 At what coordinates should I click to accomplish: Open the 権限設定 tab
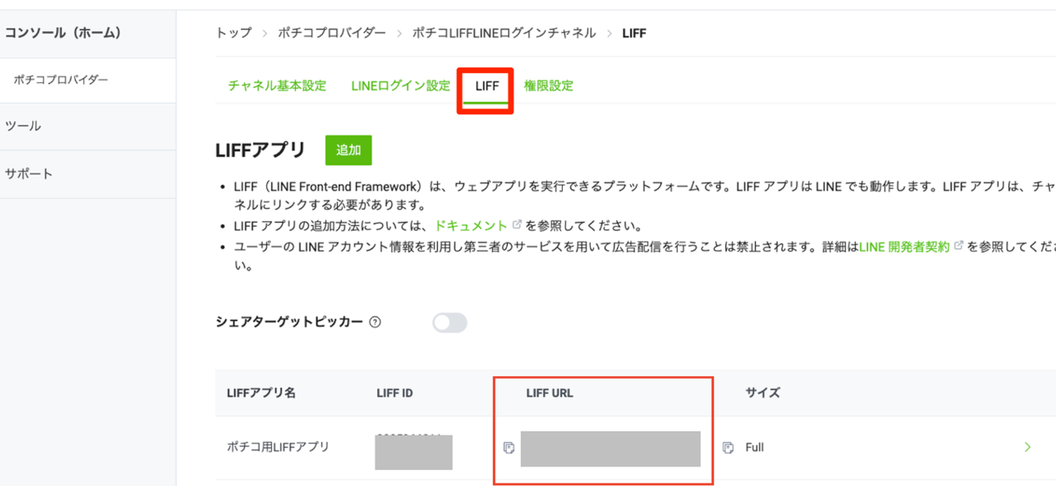tap(549, 86)
